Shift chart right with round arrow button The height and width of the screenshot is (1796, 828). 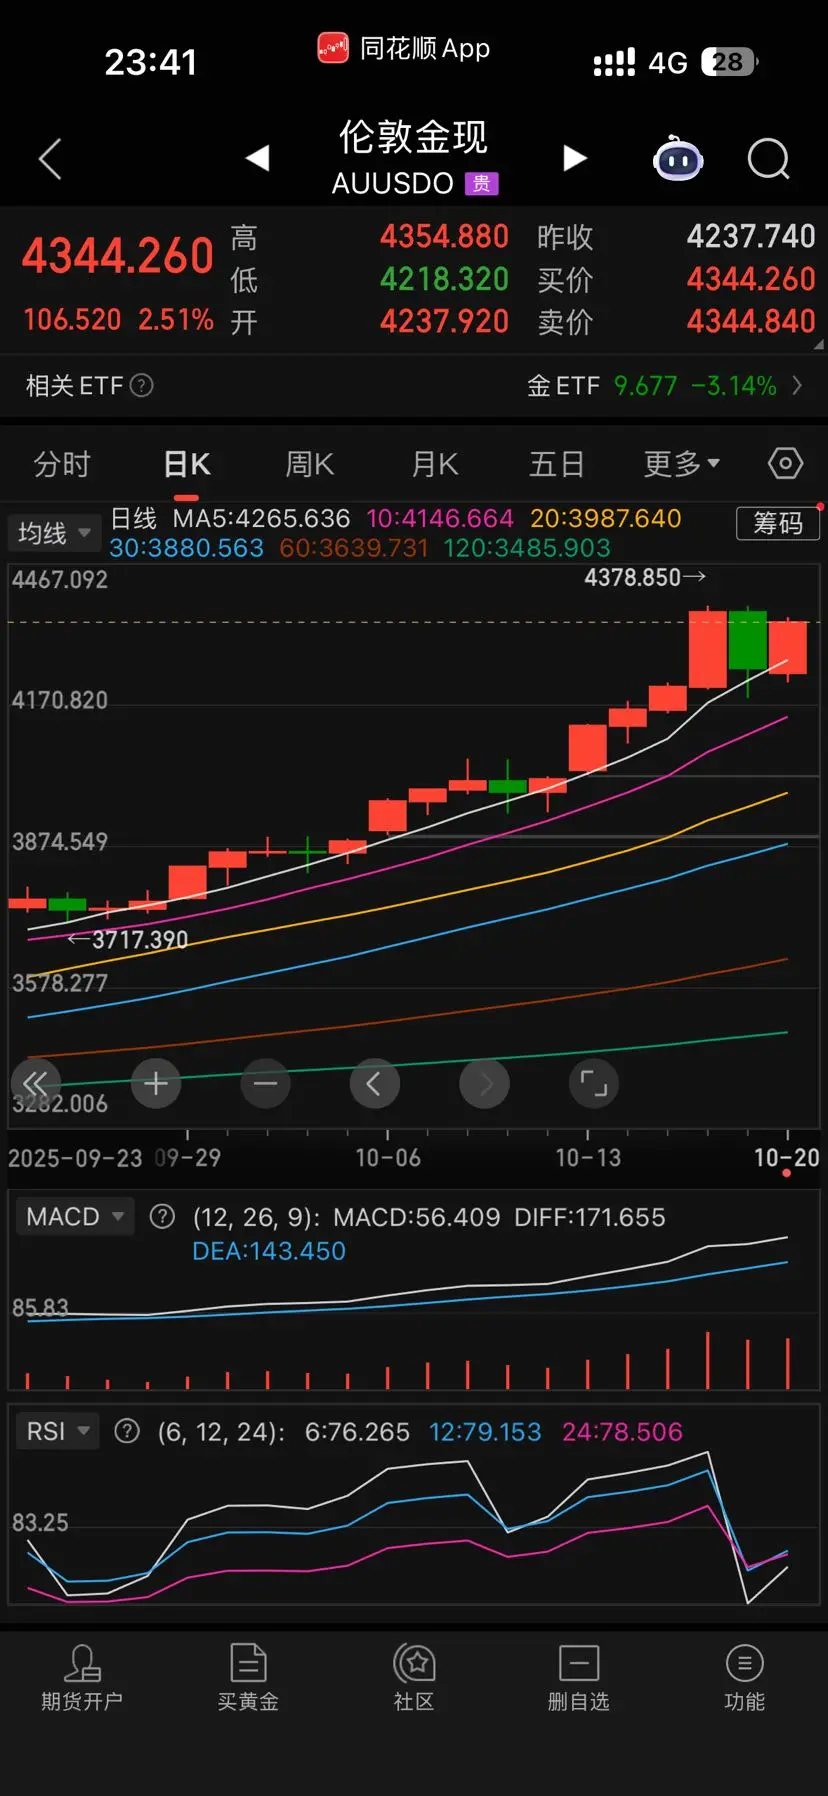click(x=485, y=1083)
